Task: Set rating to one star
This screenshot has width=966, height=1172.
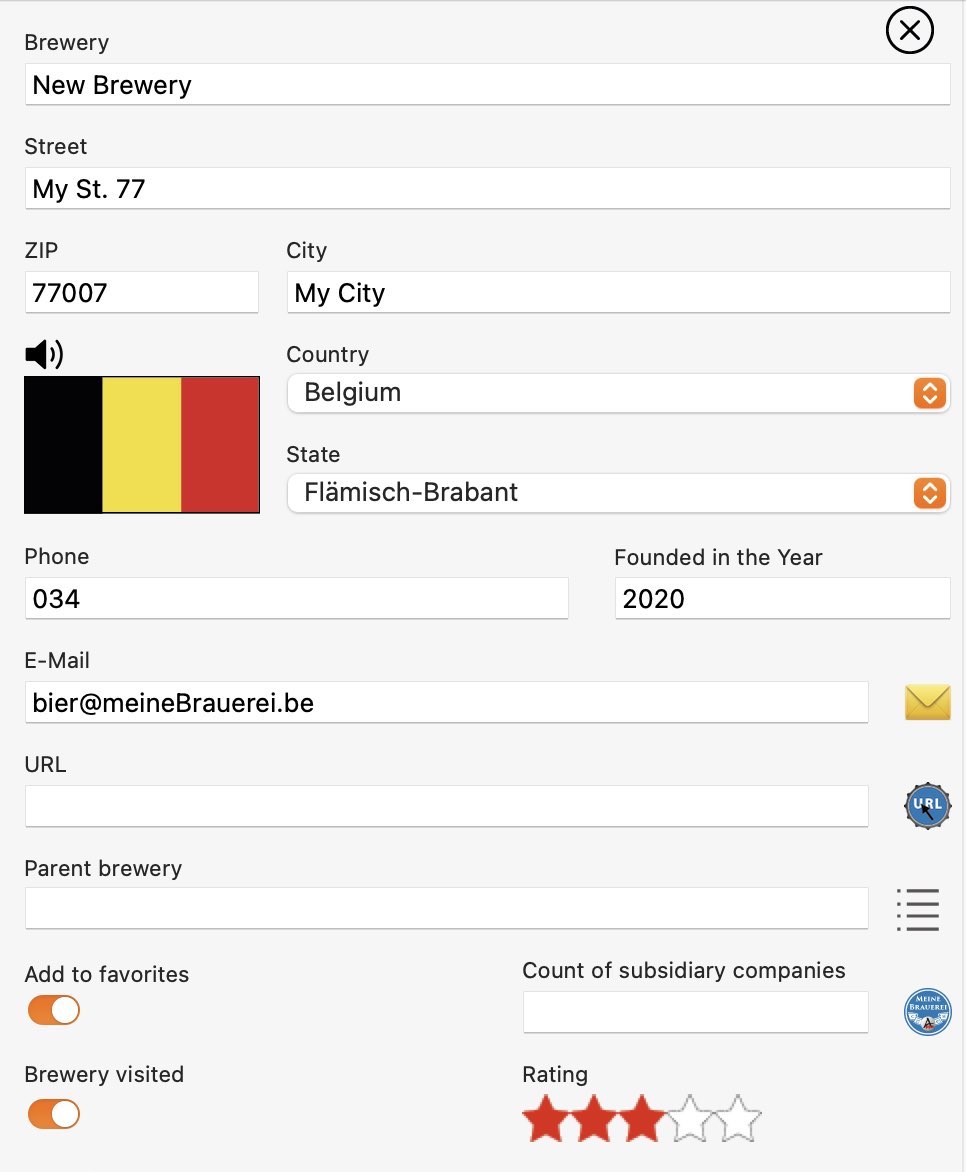Action: pyautogui.click(x=546, y=1119)
